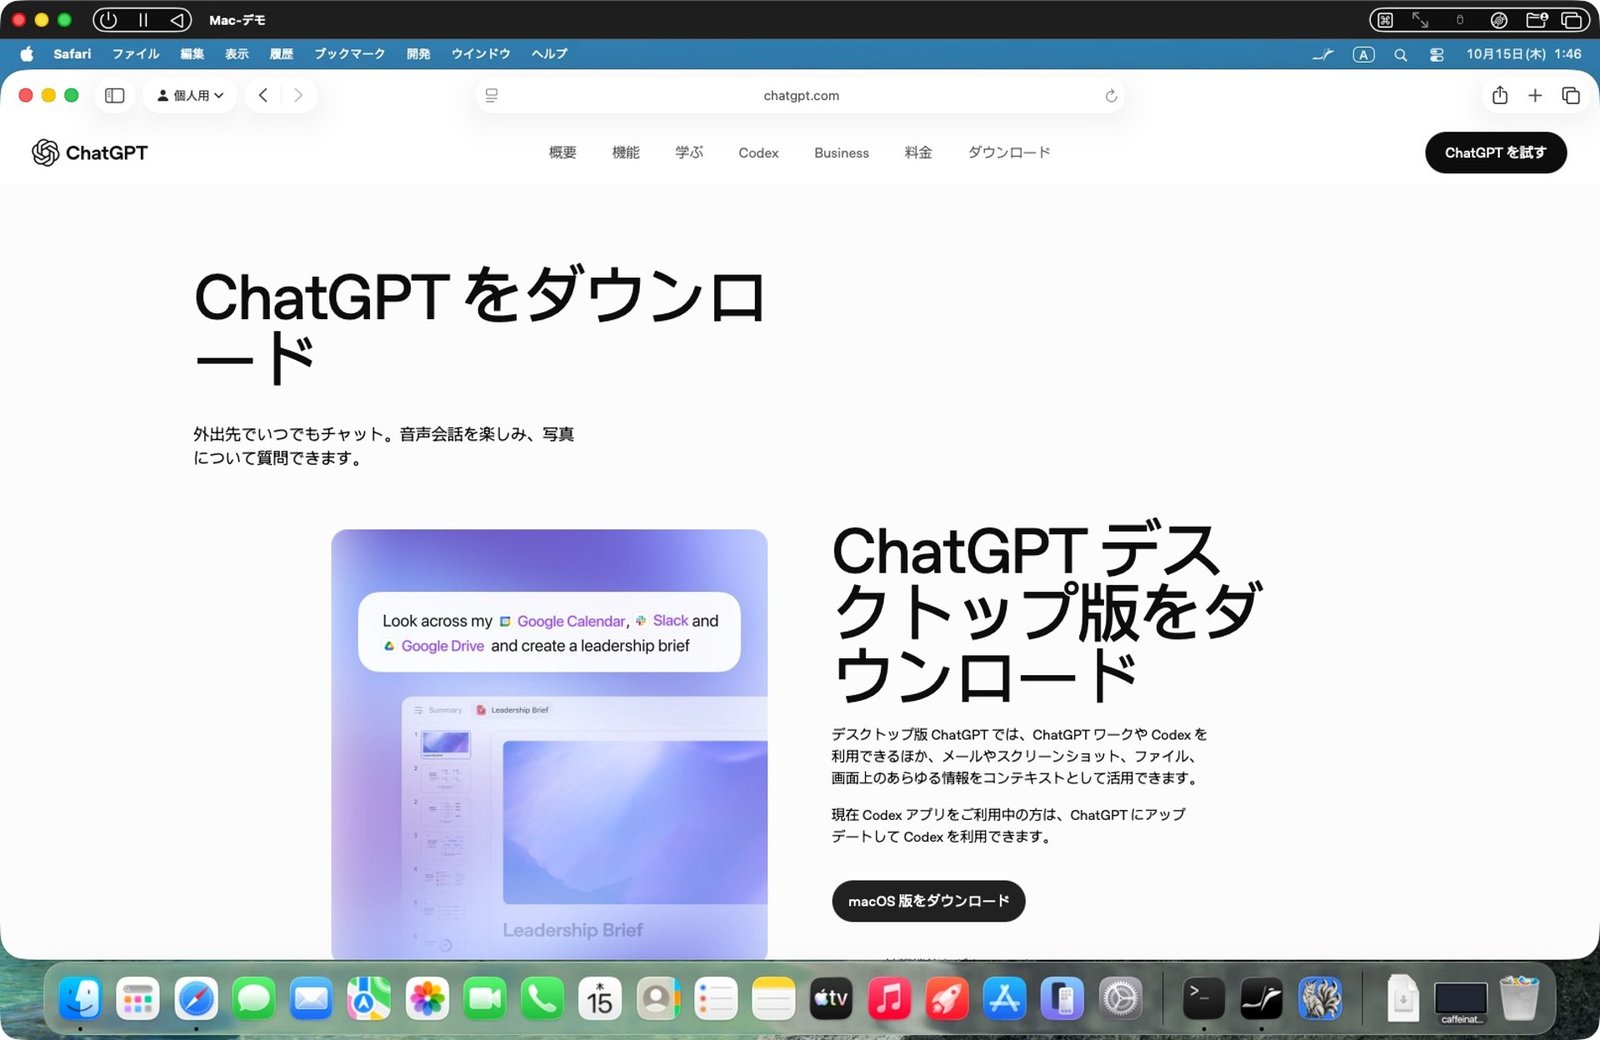
Task: Go back with Safari back arrow
Action: coord(263,95)
